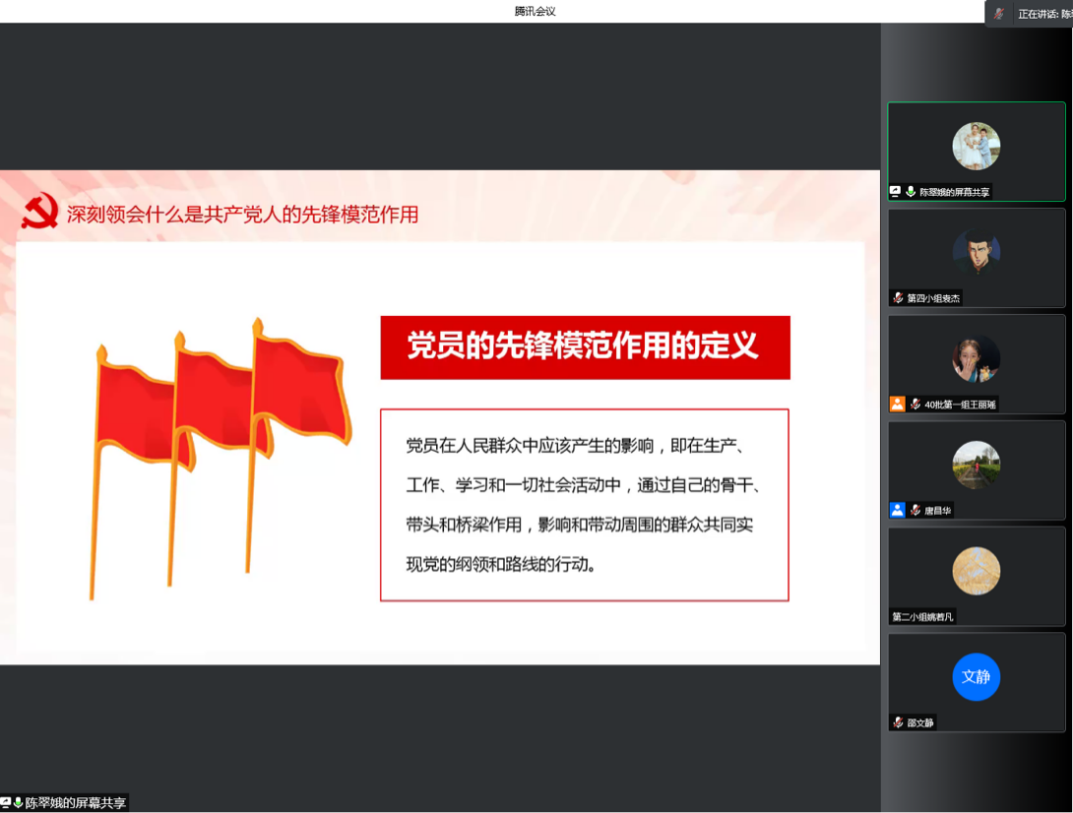Image resolution: width=1073 pixels, height=813 pixels.
Task: Click blue user icon on 唐昌华 tile
Action: 897,510
